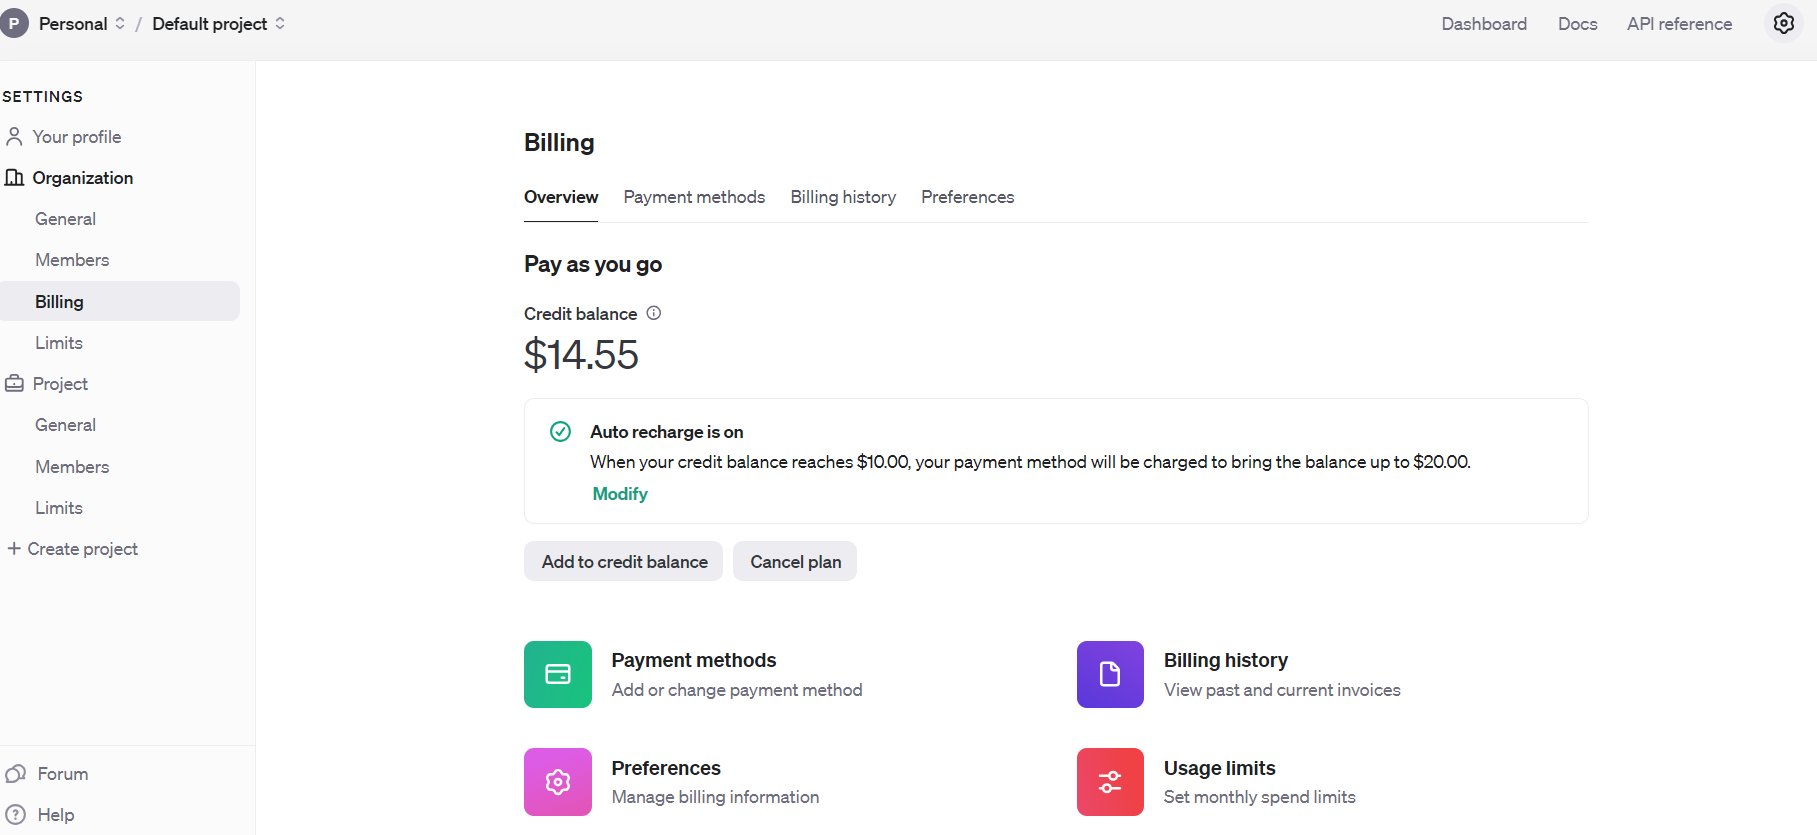Open the Billing history card title

point(1226,660)
